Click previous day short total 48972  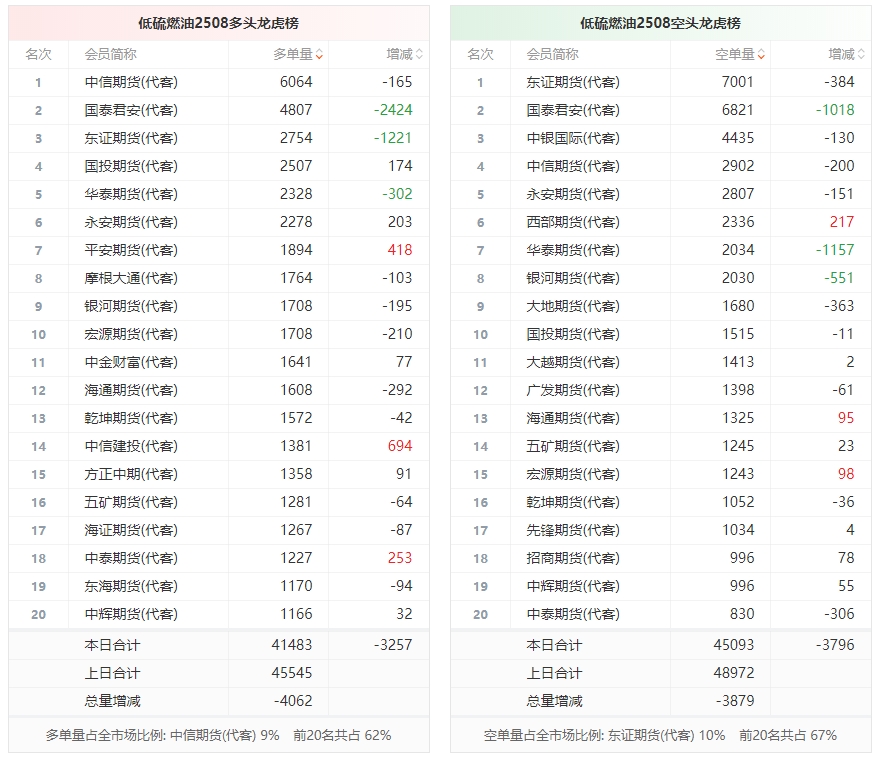[x=734, y=673]
